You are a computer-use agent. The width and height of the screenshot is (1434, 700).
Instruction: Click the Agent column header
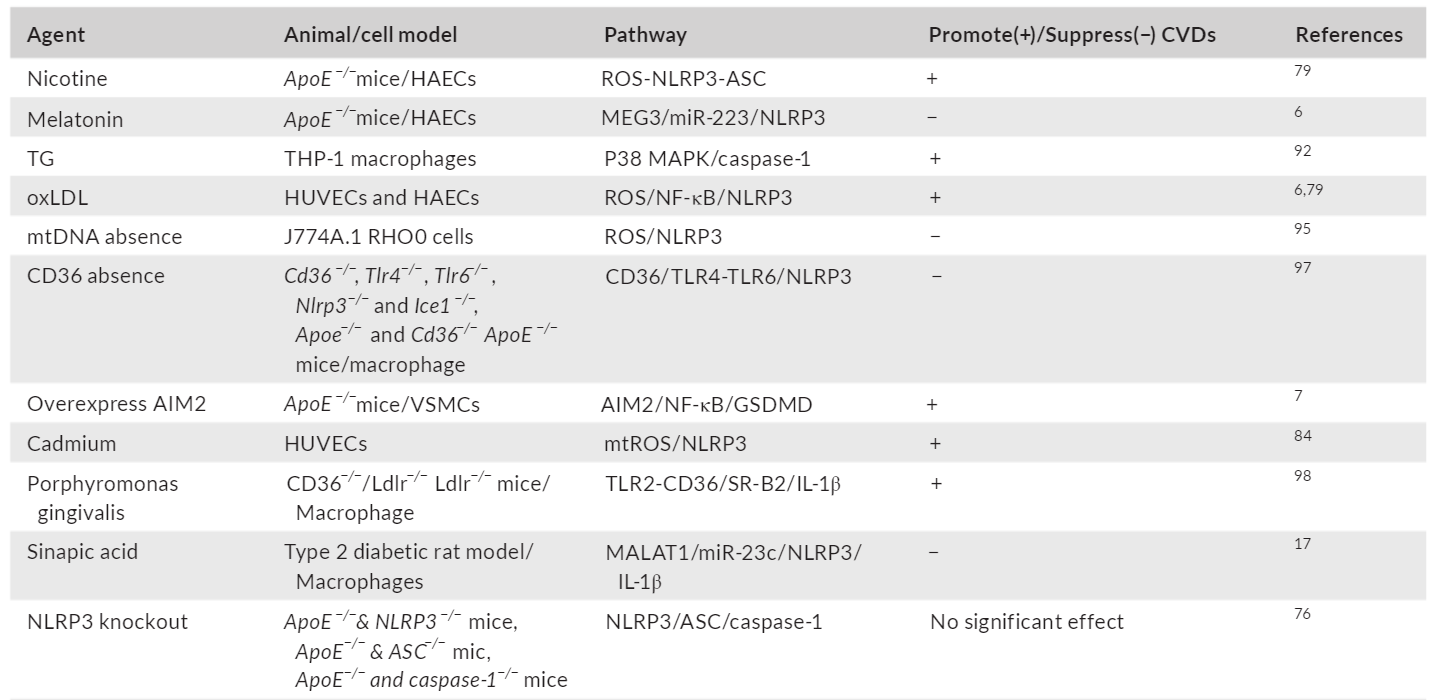(x=56, y=35)
